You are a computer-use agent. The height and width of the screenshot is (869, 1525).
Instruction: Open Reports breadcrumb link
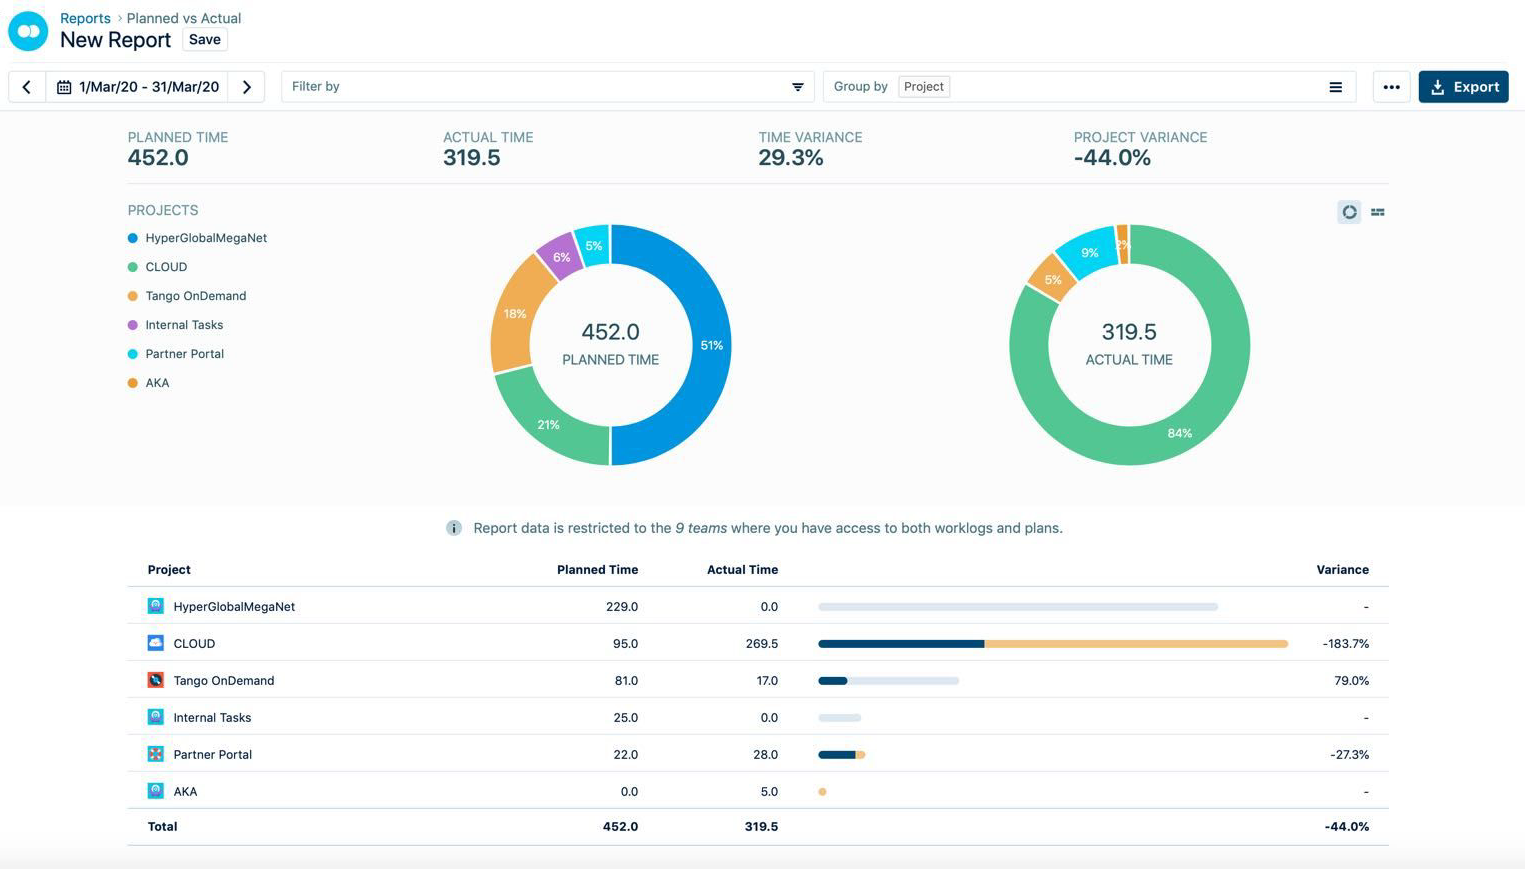click(x=85, y=18)
